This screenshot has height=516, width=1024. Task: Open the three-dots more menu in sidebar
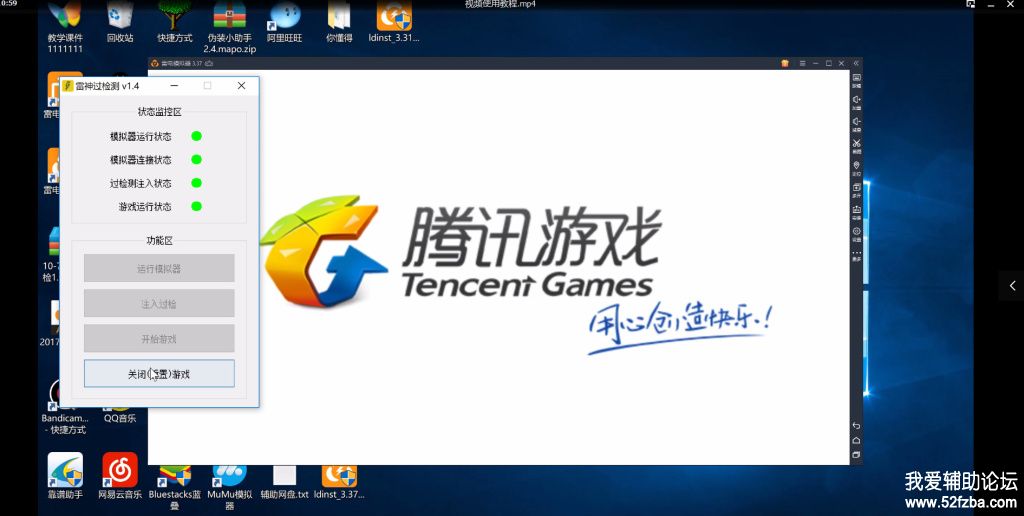click(856, 253)
